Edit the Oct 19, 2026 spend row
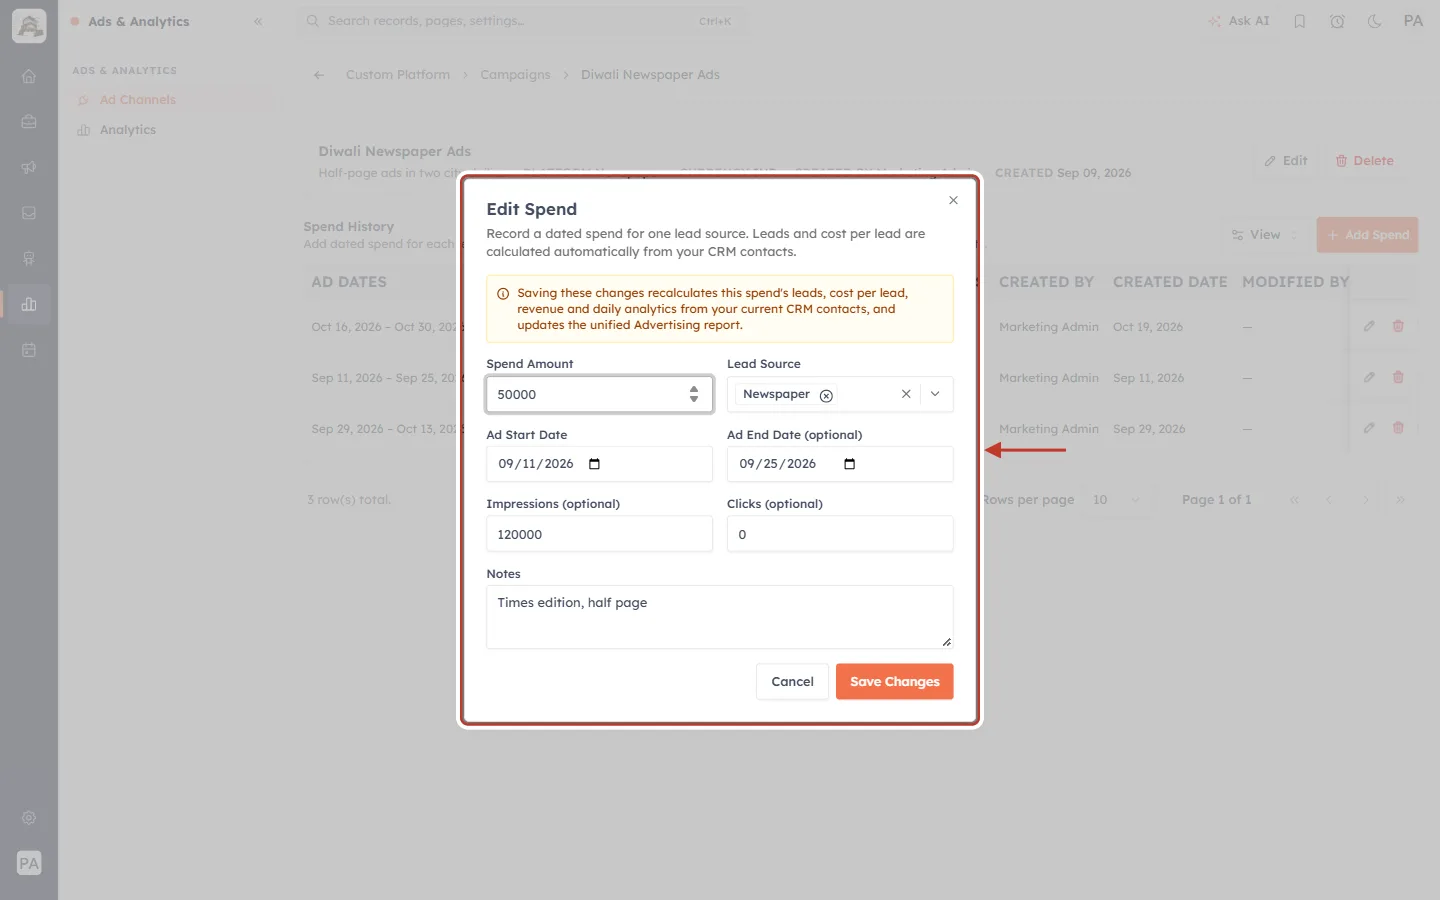 coord(1369,326)
